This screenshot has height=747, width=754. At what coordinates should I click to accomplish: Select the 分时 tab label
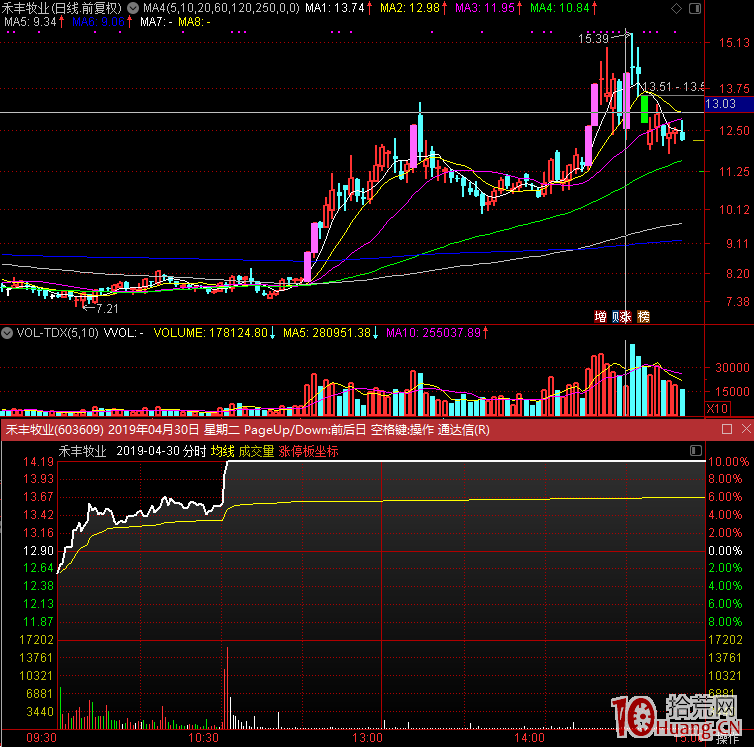(195, 451)
